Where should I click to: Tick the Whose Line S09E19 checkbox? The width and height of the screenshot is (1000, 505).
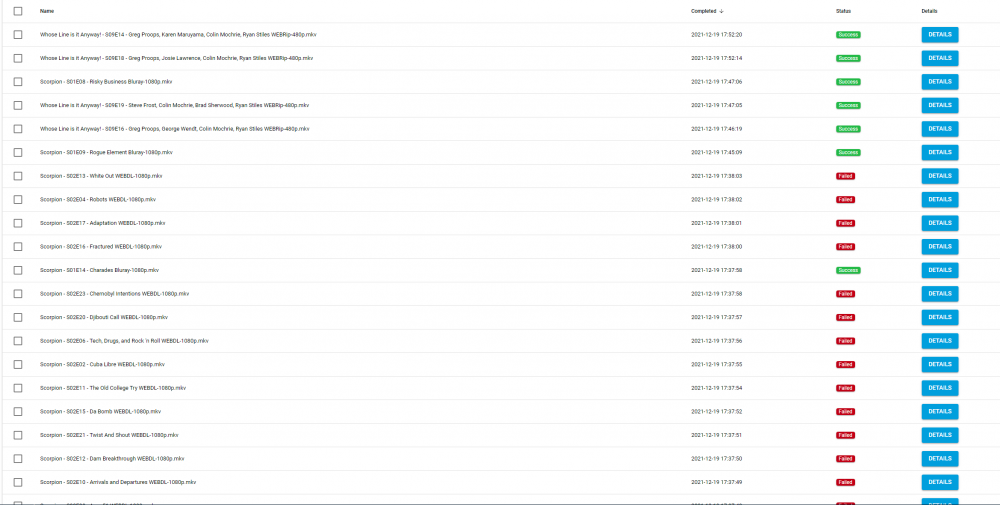coord(17,105)
